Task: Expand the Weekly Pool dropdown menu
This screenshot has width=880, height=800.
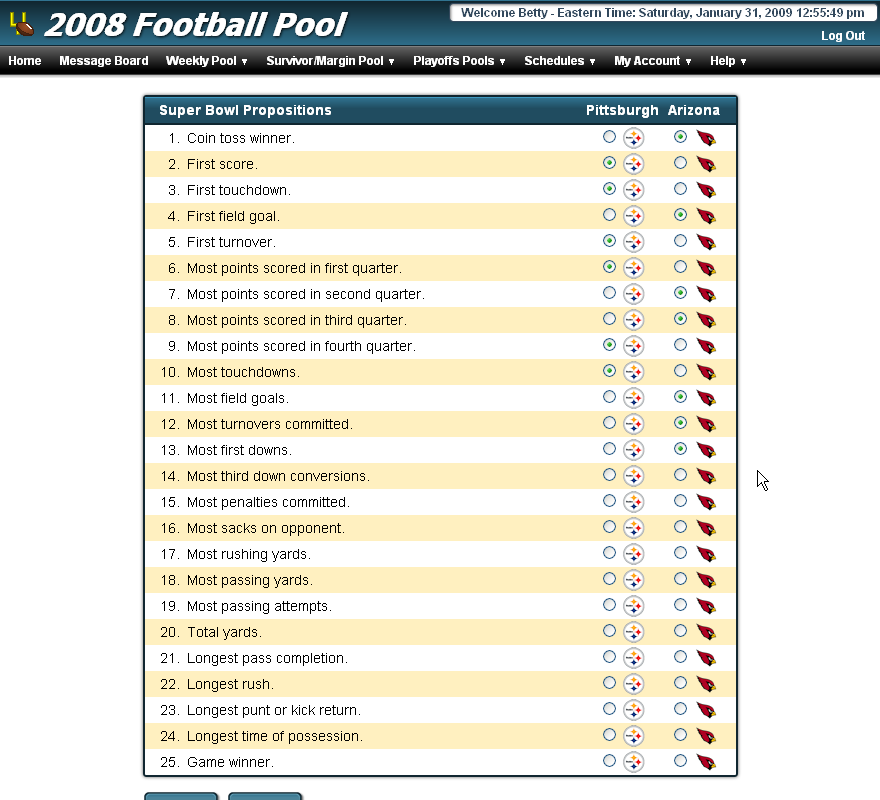Action: click(x=207, y=61)
